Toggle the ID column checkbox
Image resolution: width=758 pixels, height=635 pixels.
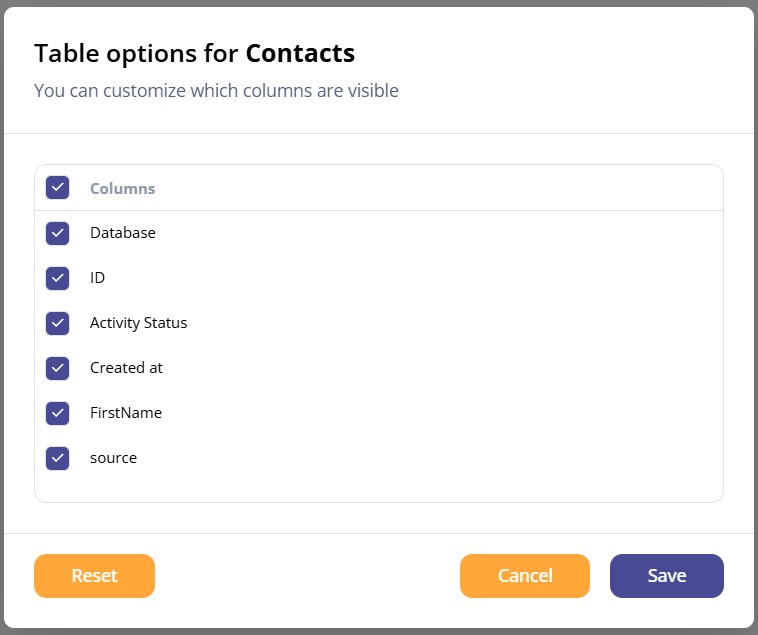click(x=58, y=278)
